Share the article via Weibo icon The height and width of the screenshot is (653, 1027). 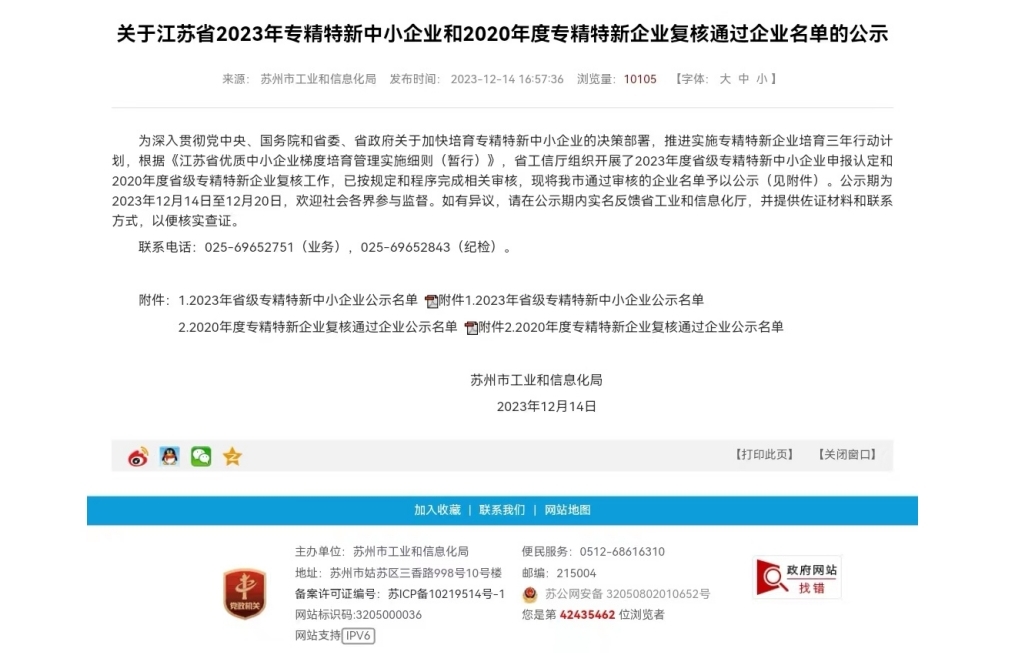click(138, 457)
